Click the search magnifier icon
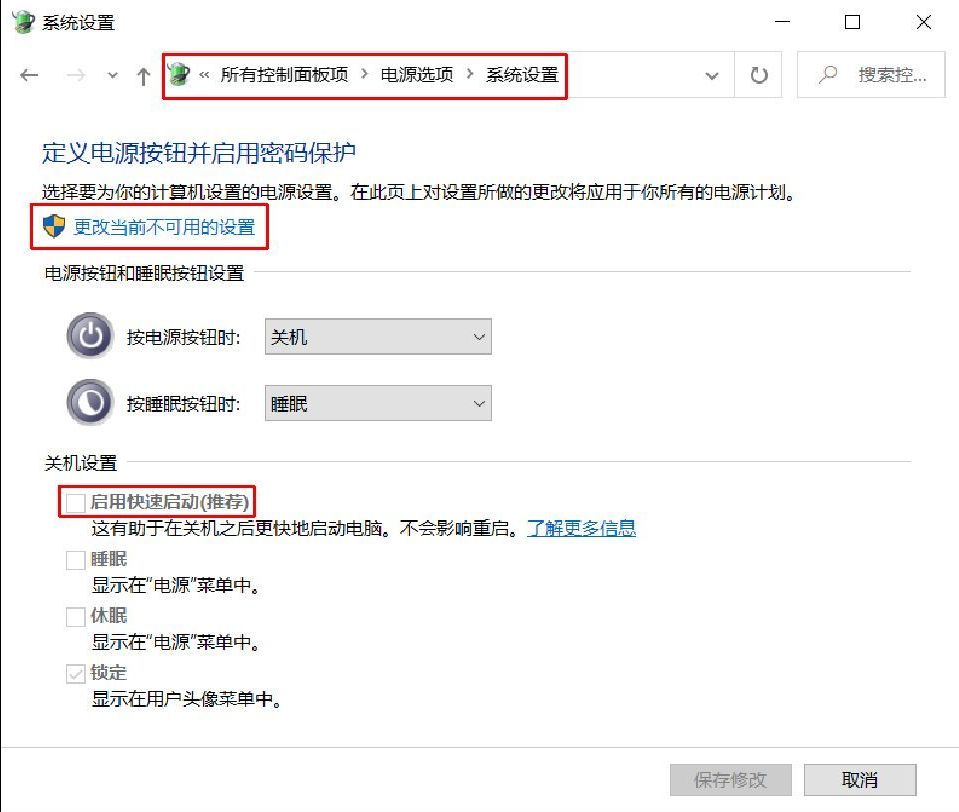Viewport: 959px width, 812px height. (828, 75)
